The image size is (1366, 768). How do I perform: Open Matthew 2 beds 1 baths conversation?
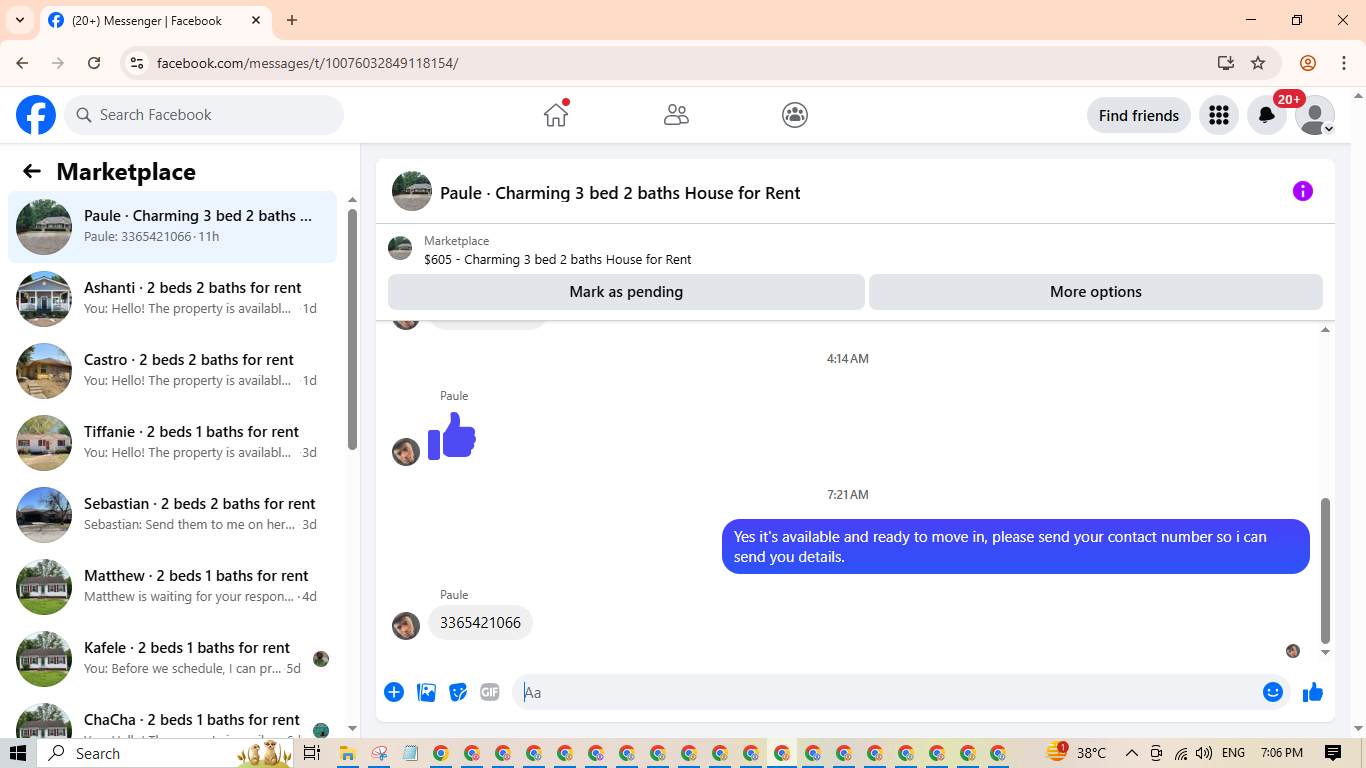pyautogui.click(x=172, y=587)
